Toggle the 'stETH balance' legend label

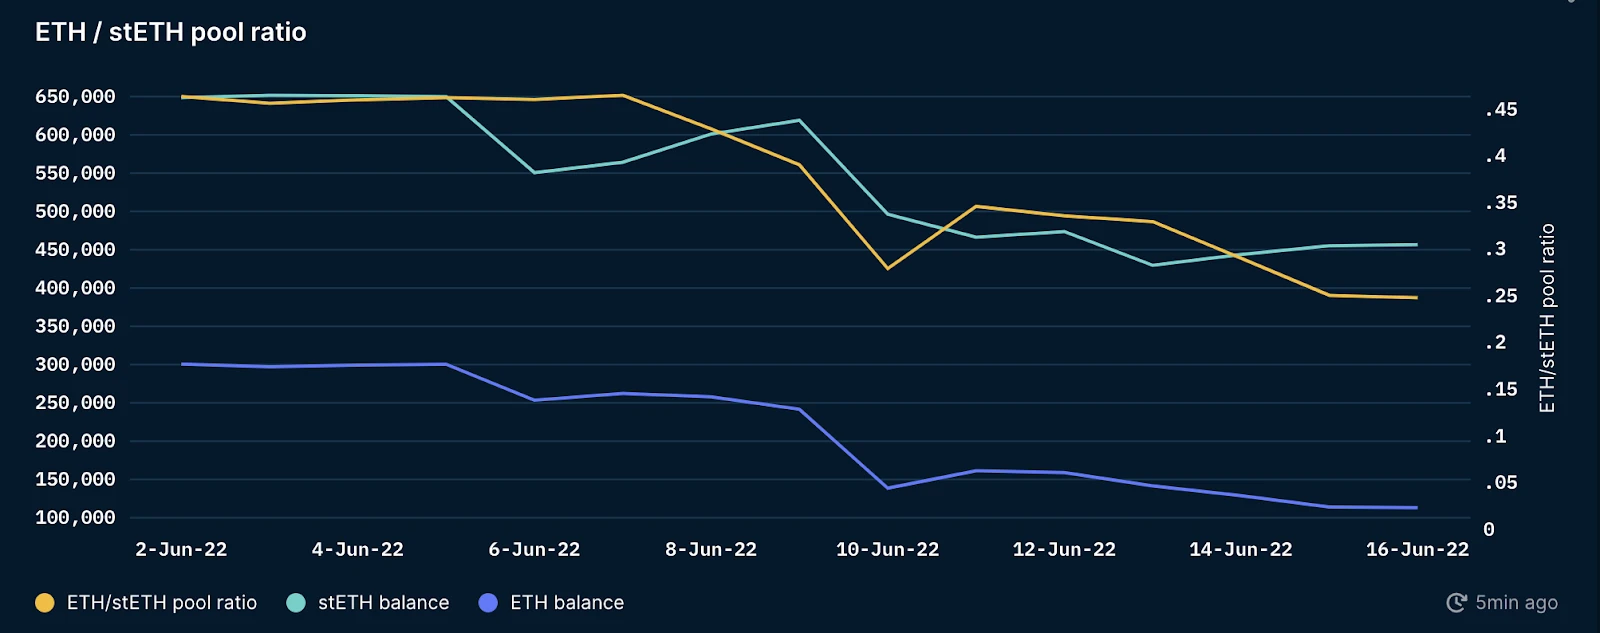(x=384, y=602)
